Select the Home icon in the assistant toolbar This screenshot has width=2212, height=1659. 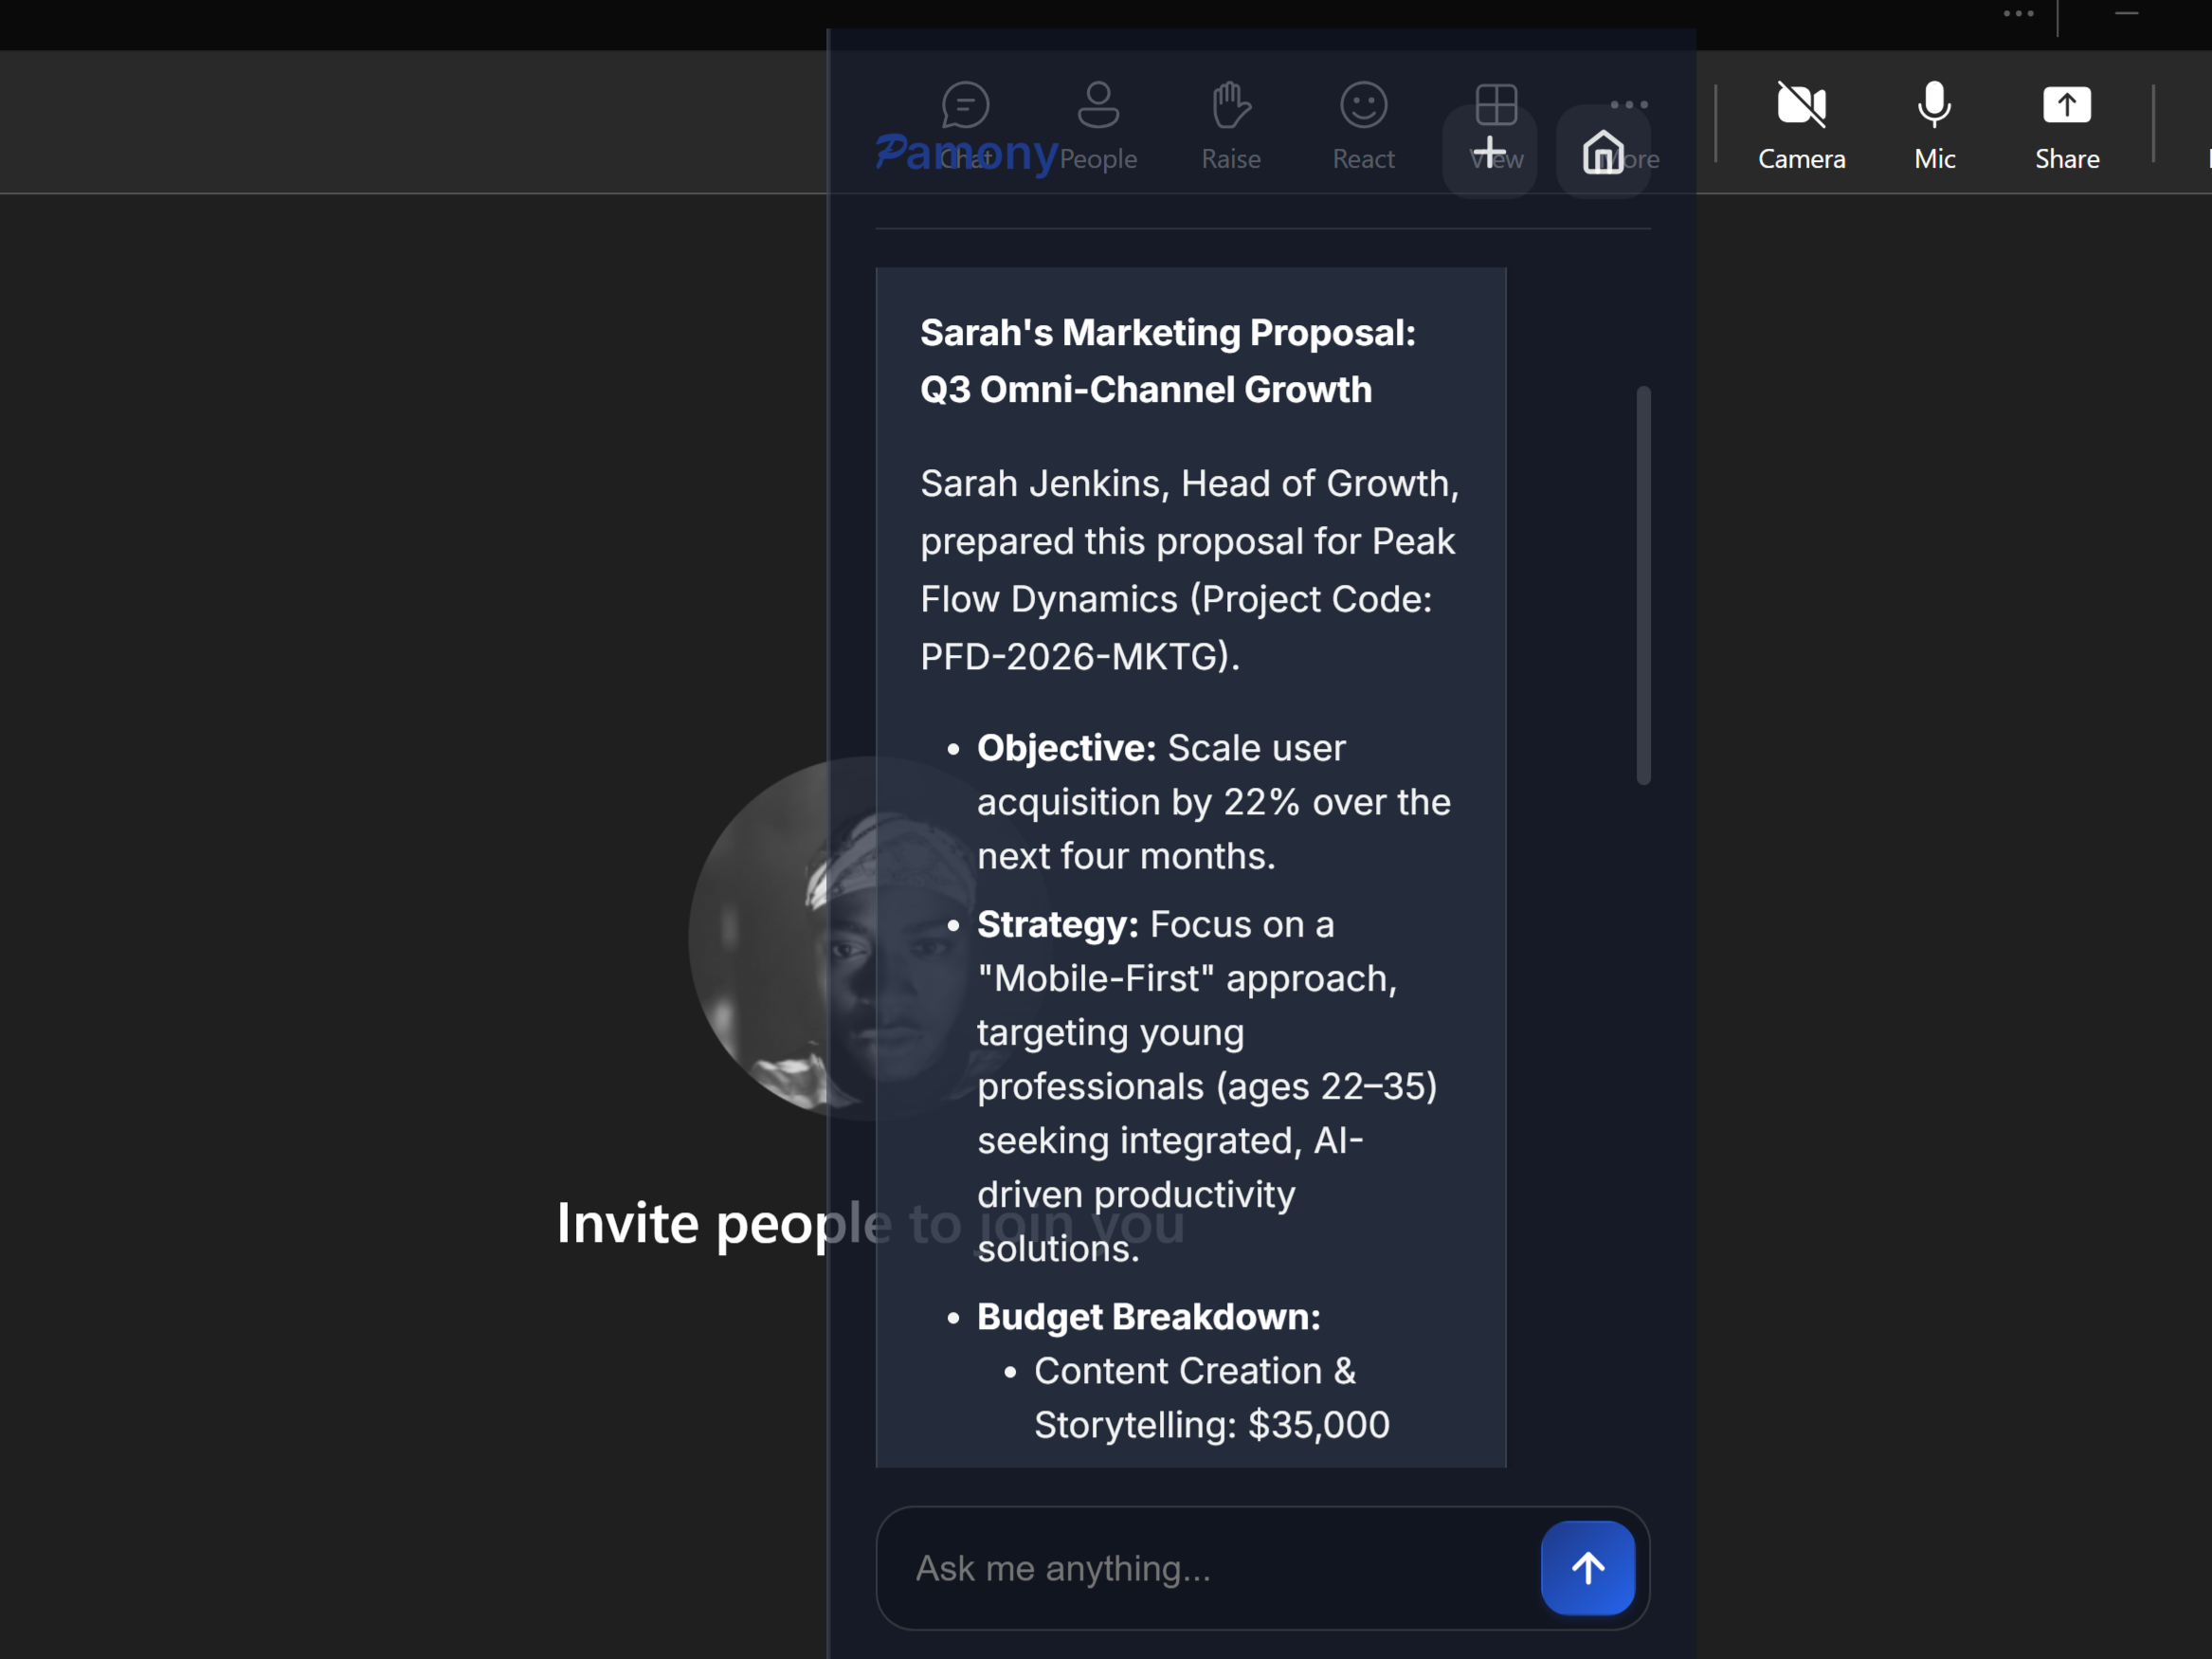(x=1603, y=150)
